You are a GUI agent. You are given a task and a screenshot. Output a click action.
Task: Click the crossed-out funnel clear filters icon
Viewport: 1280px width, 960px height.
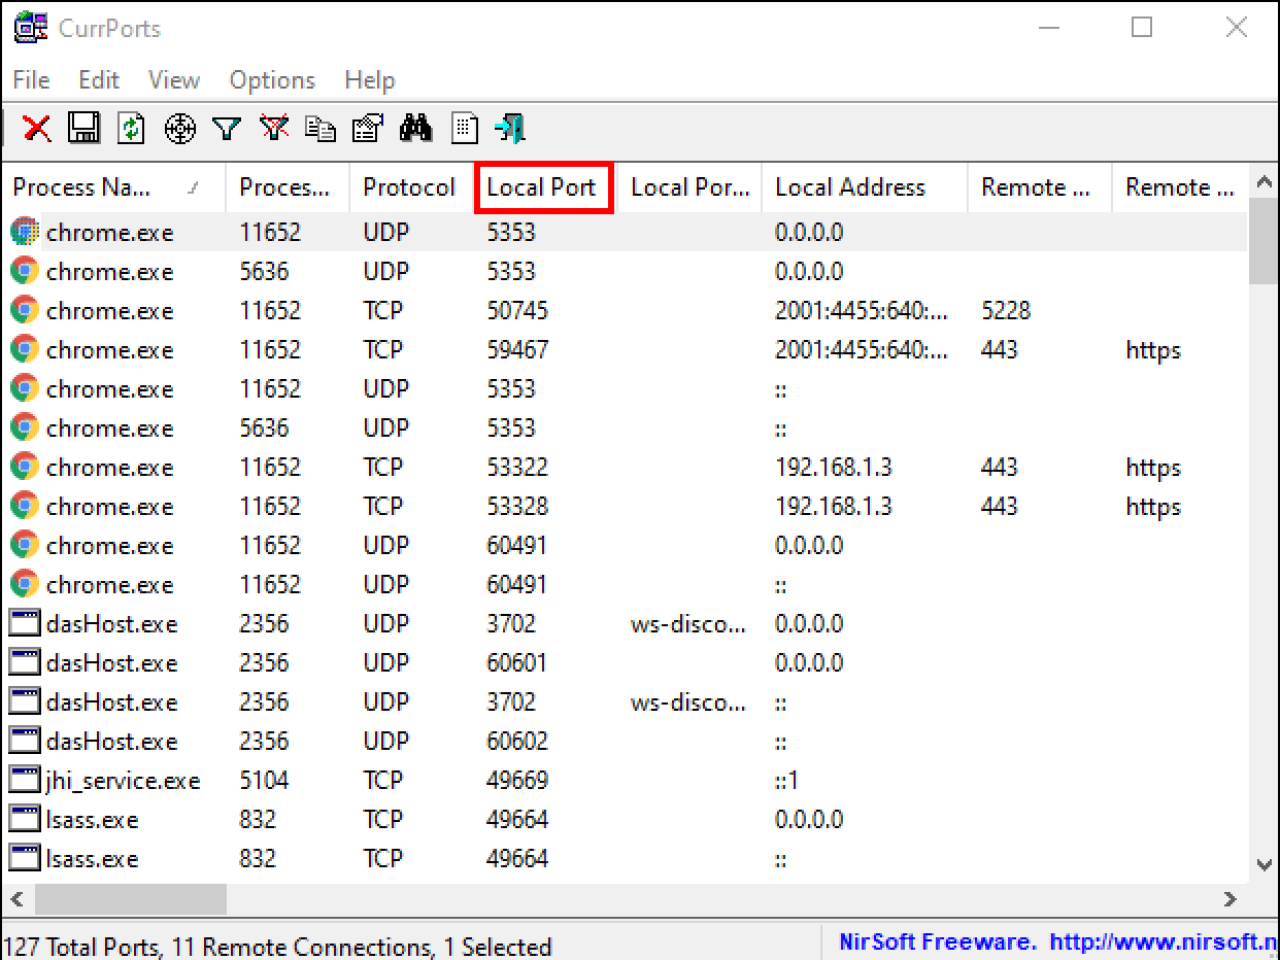pyautogui.click(x=274, y=128)
